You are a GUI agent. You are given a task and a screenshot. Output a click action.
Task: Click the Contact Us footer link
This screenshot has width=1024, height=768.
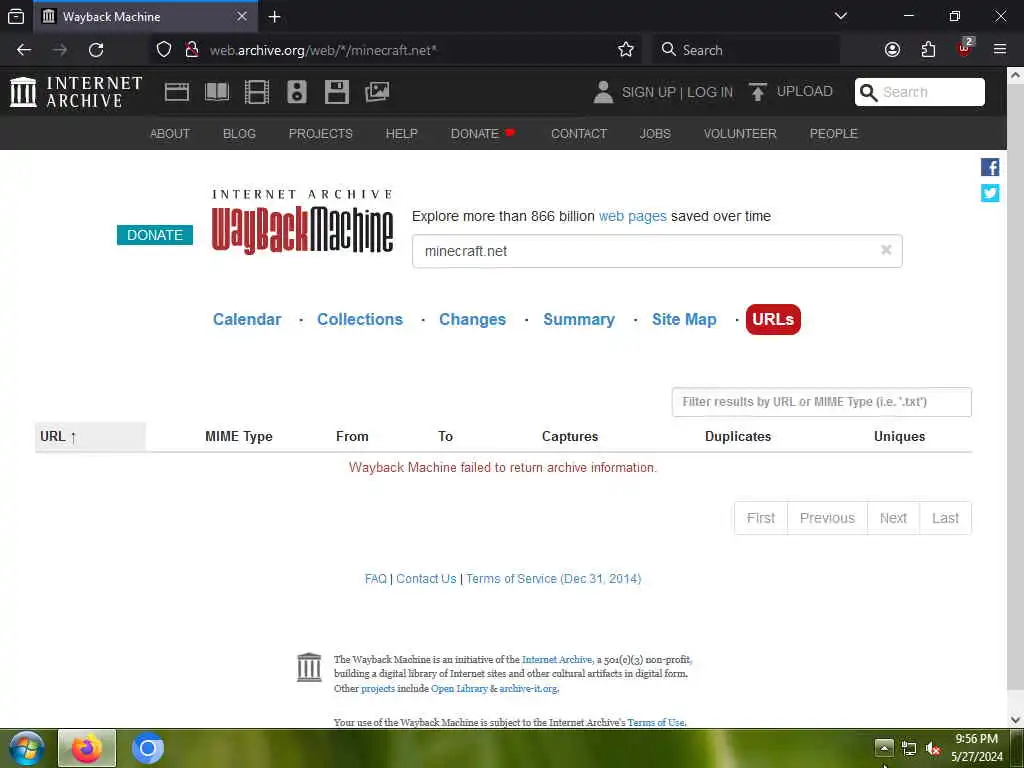pos(426,579)
